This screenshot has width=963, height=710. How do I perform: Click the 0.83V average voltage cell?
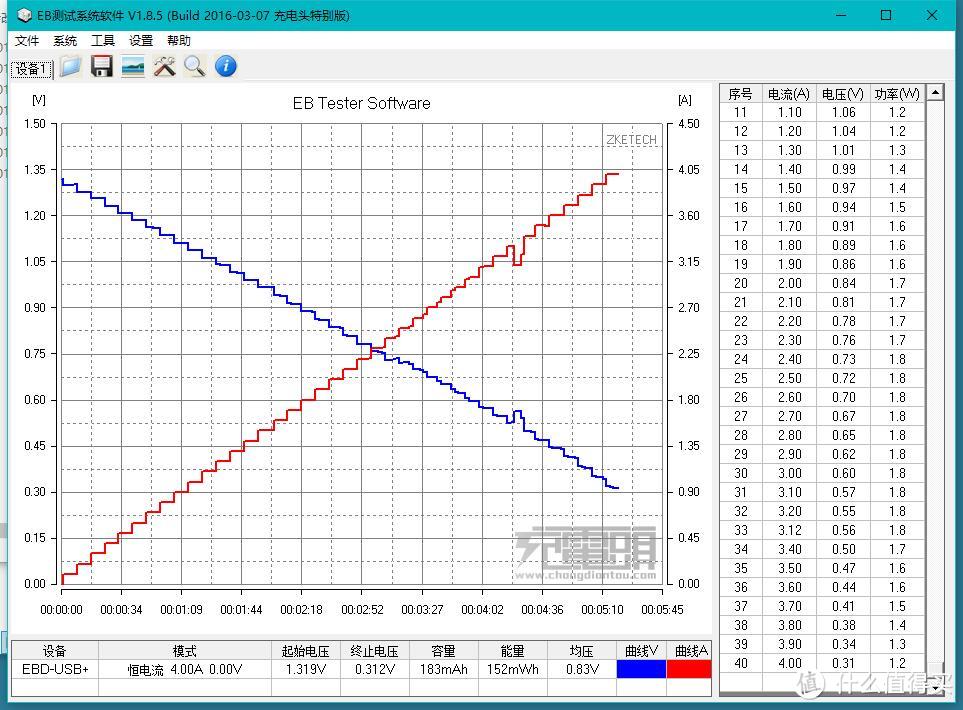pyautogui.click(x=582, y=669)
